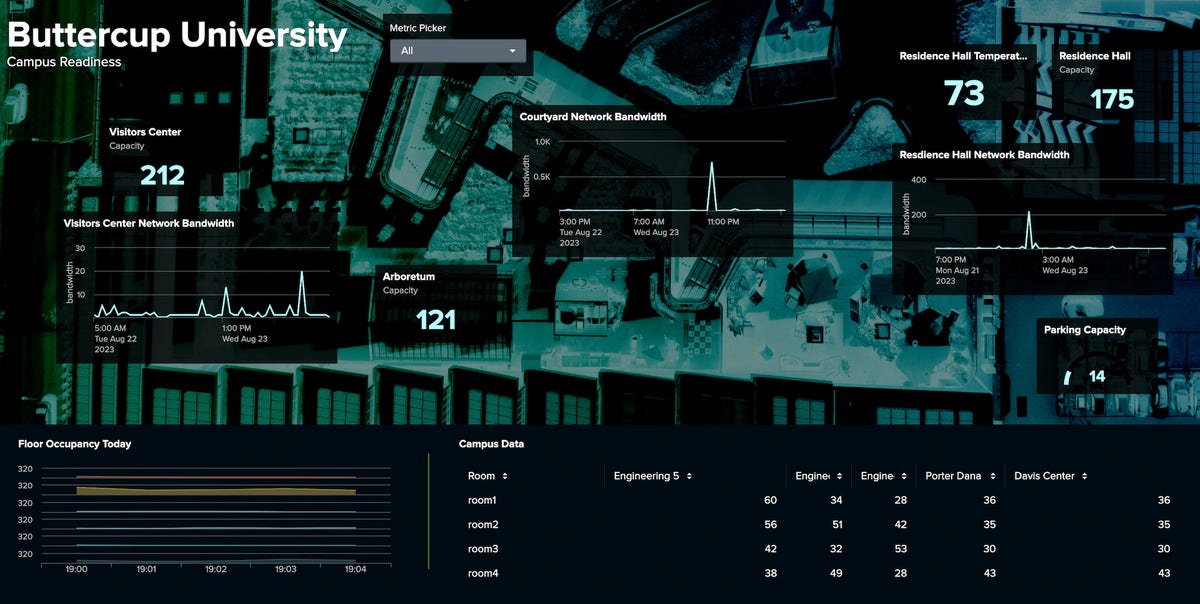Click the Arboretum capacity value 121
This screenshot has height=604, width=1200.
[x=436, y=320]
